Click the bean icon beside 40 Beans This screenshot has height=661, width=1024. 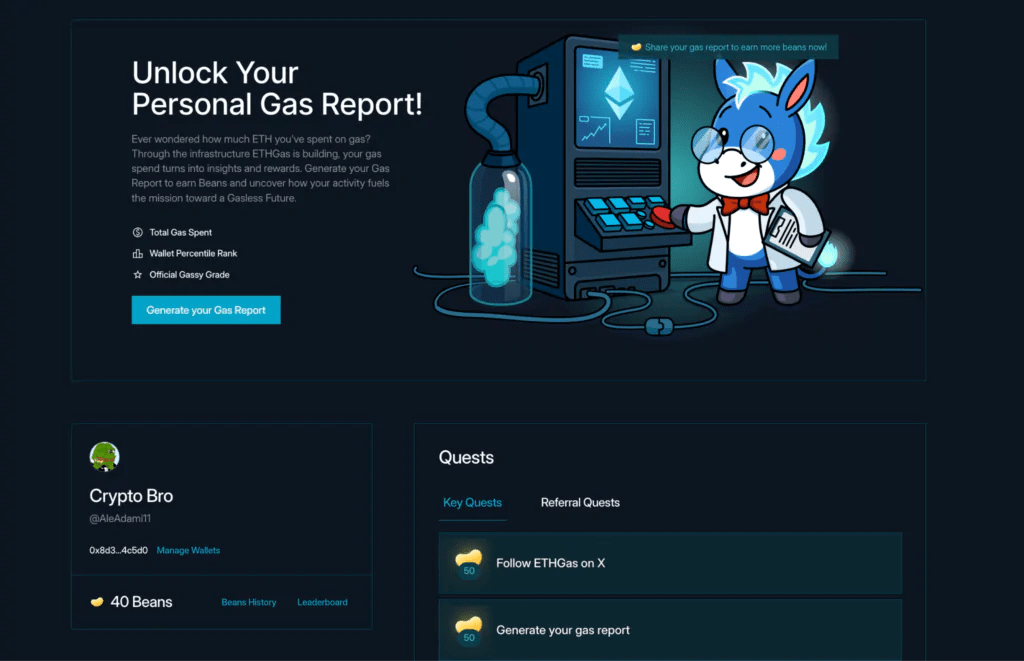pyautogui.click(x=97, y=602)
